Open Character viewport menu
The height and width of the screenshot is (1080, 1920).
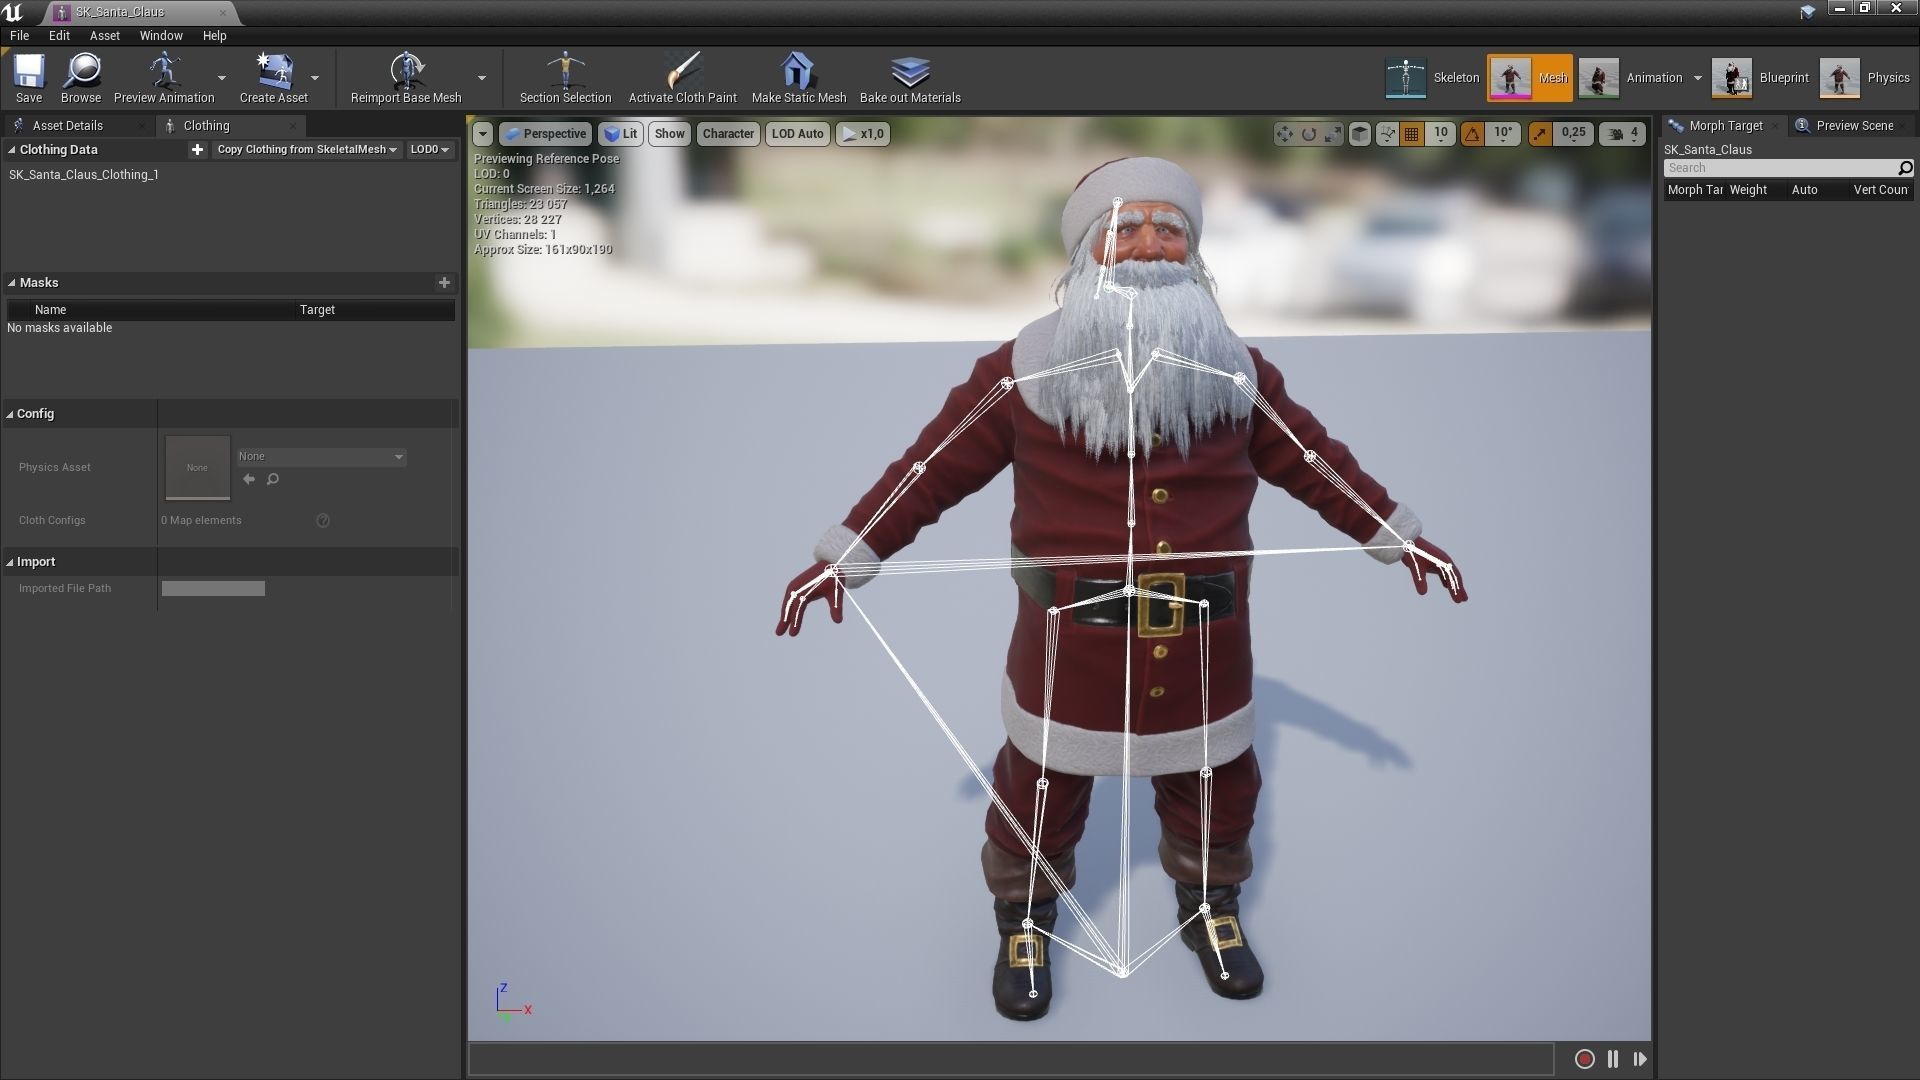pos(728,134)
